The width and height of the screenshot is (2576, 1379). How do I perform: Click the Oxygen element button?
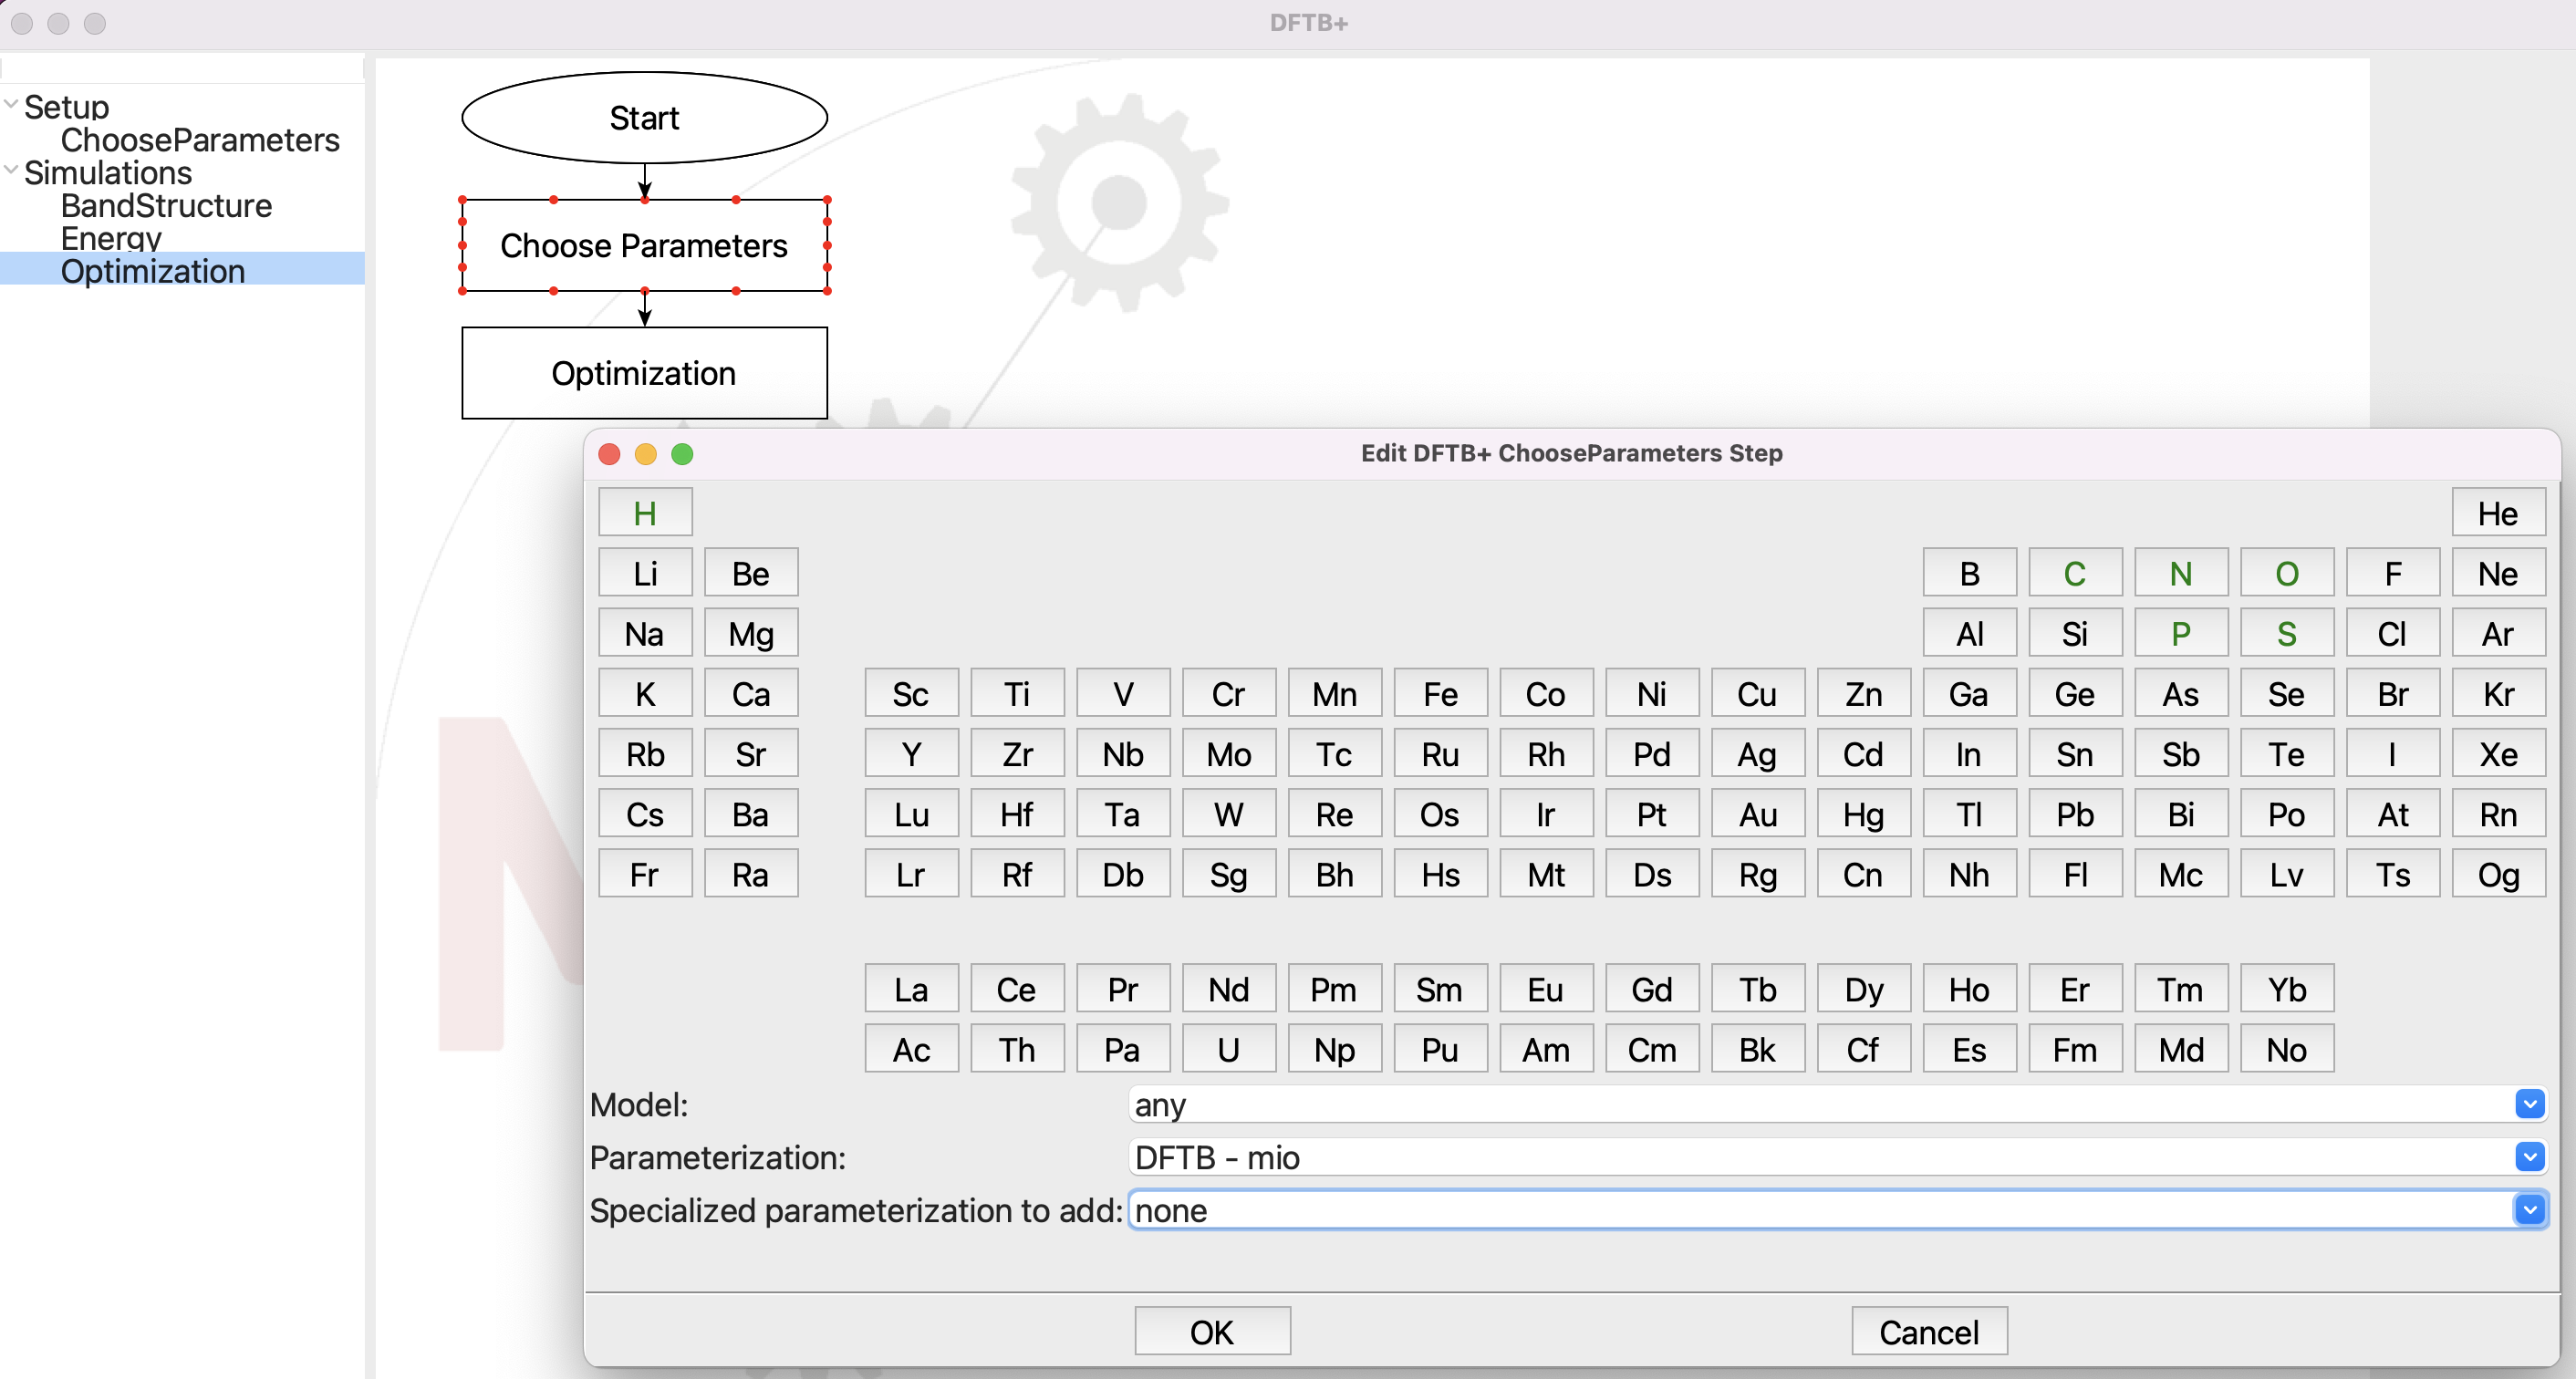click(2283, 574)
